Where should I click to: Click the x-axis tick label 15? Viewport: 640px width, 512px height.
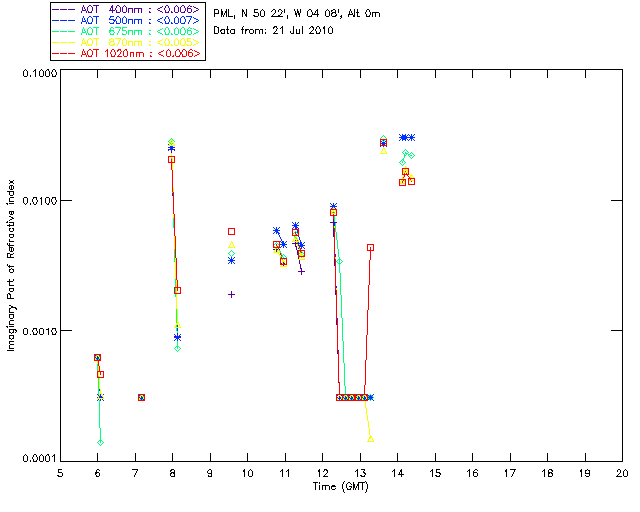pos(435,473)
